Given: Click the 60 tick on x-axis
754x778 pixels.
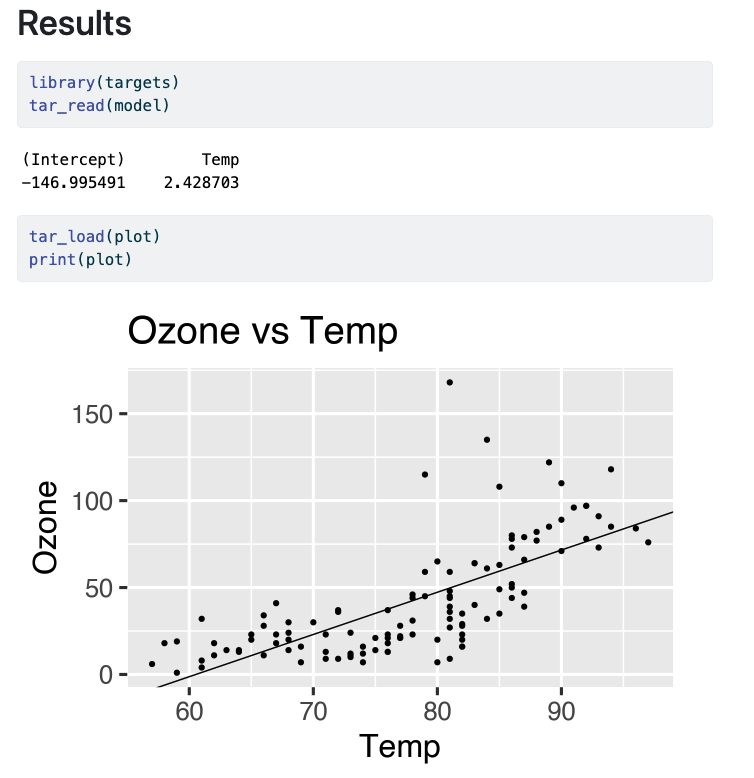Looking at the screenshot, I should tap(190, 711).
